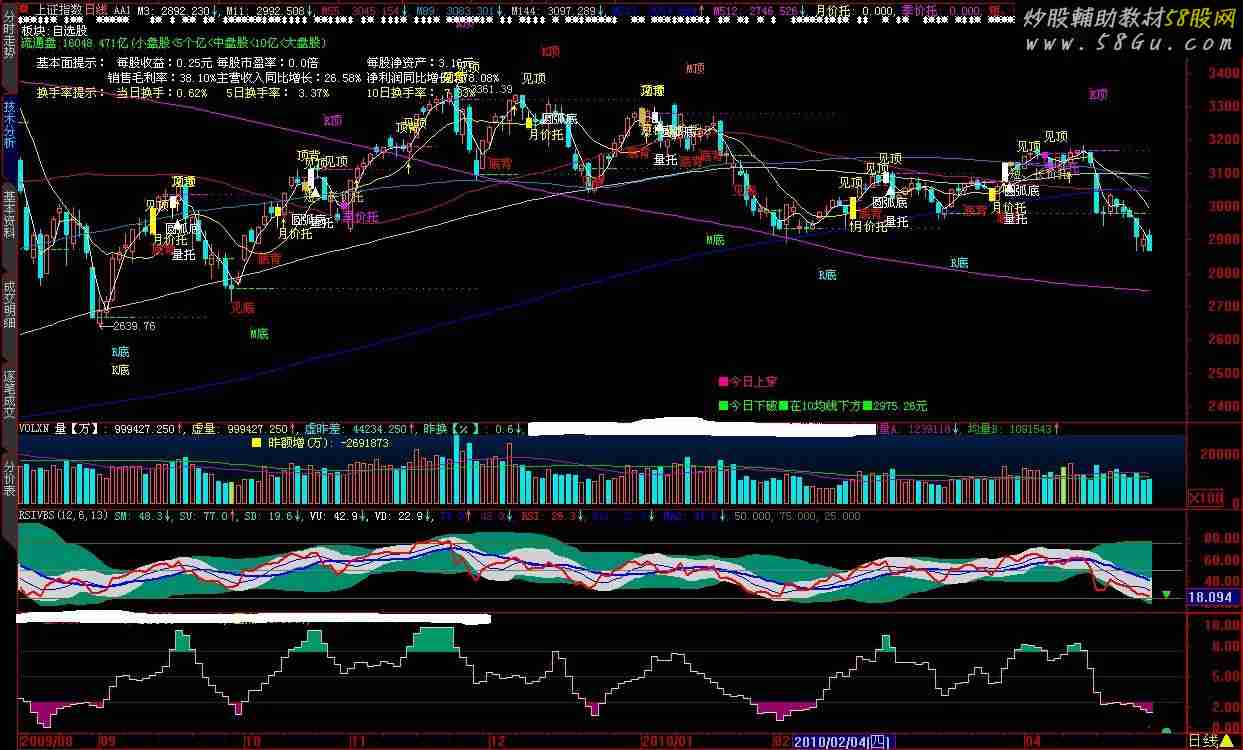
Task: Click the 2975.26元 legend value
Action: [899, 406]
